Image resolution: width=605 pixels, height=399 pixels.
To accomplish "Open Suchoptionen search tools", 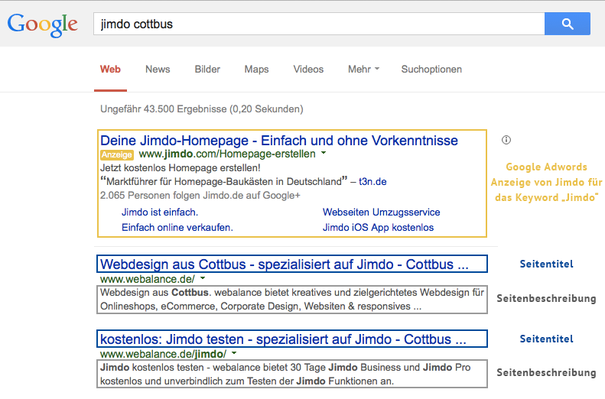I will point(431,69).
